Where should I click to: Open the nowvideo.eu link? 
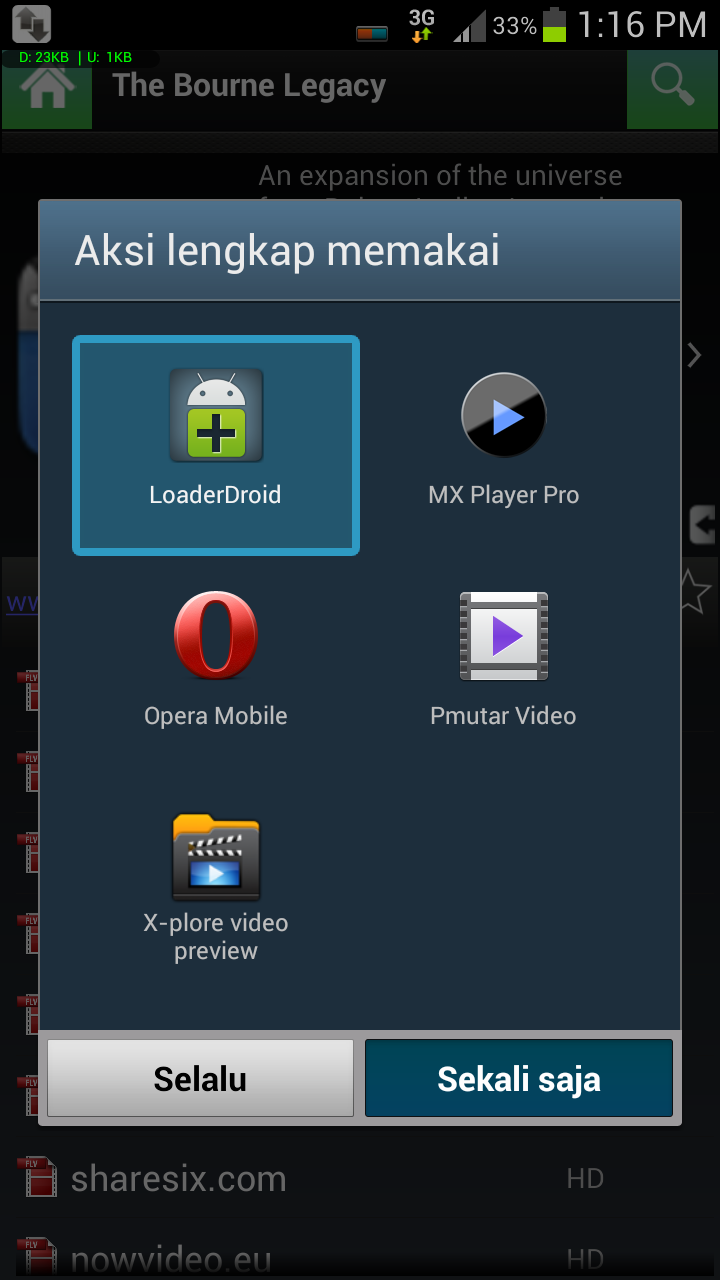pyautogui.click(x=170, y=1259)
